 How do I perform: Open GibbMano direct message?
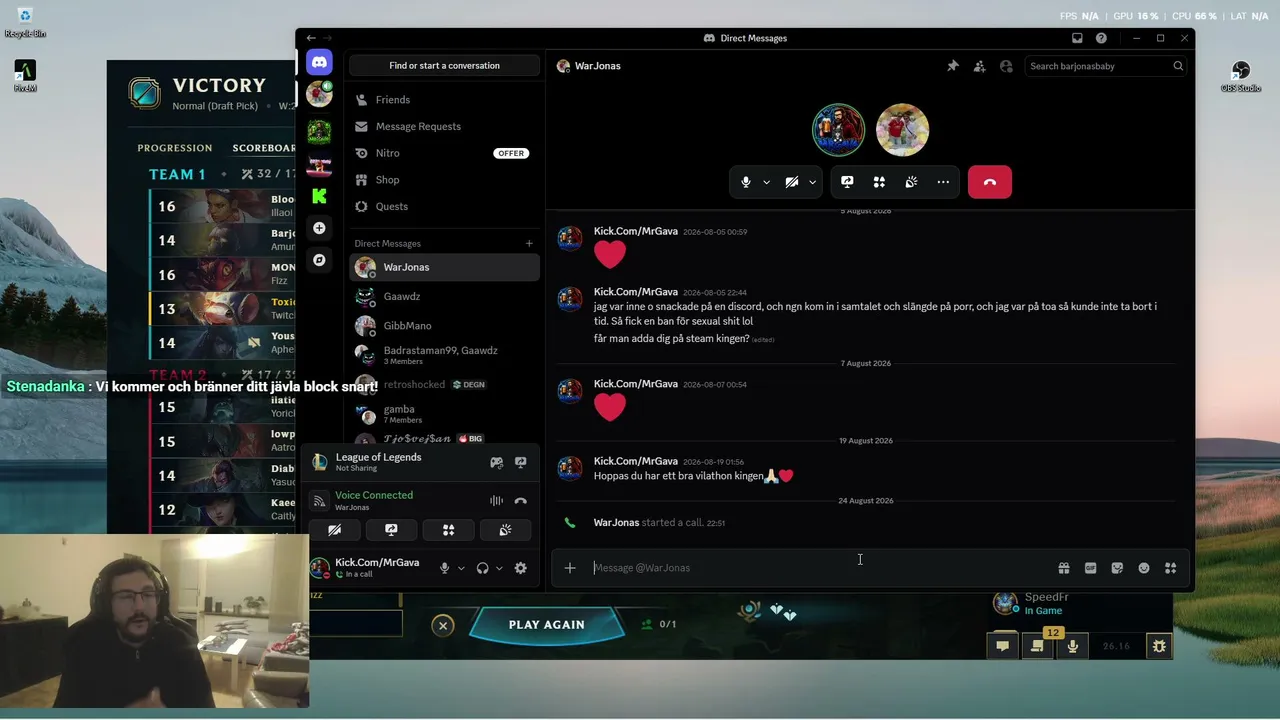point(444,326)
